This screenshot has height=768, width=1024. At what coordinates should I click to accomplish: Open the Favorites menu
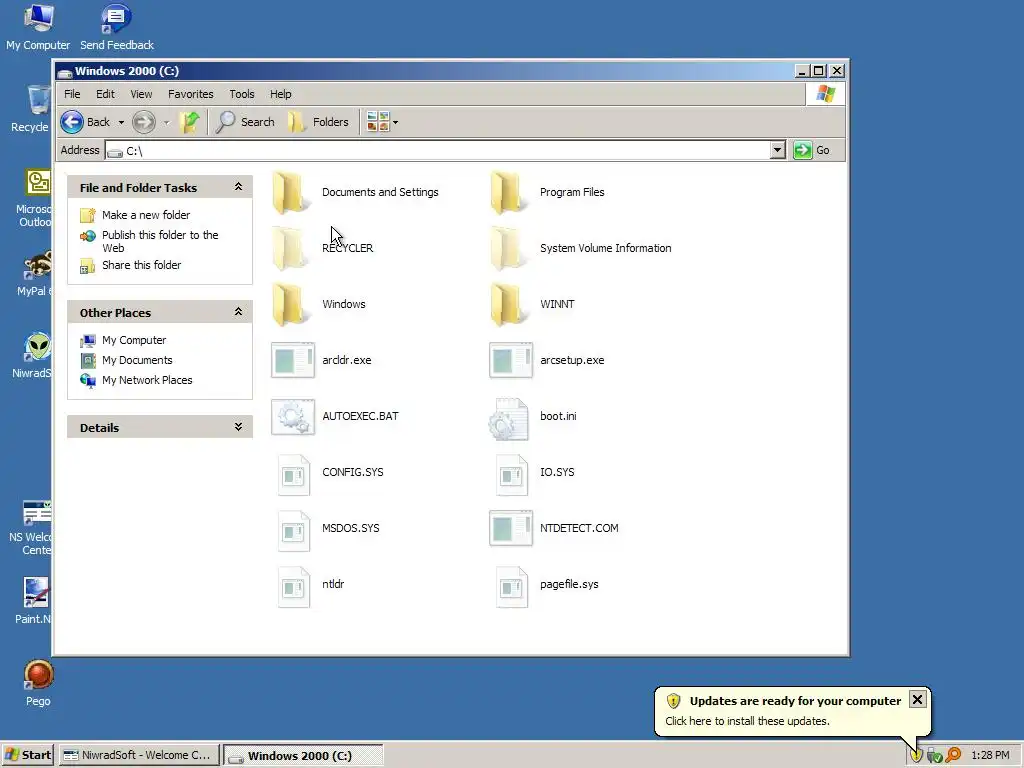pos(191,94)
